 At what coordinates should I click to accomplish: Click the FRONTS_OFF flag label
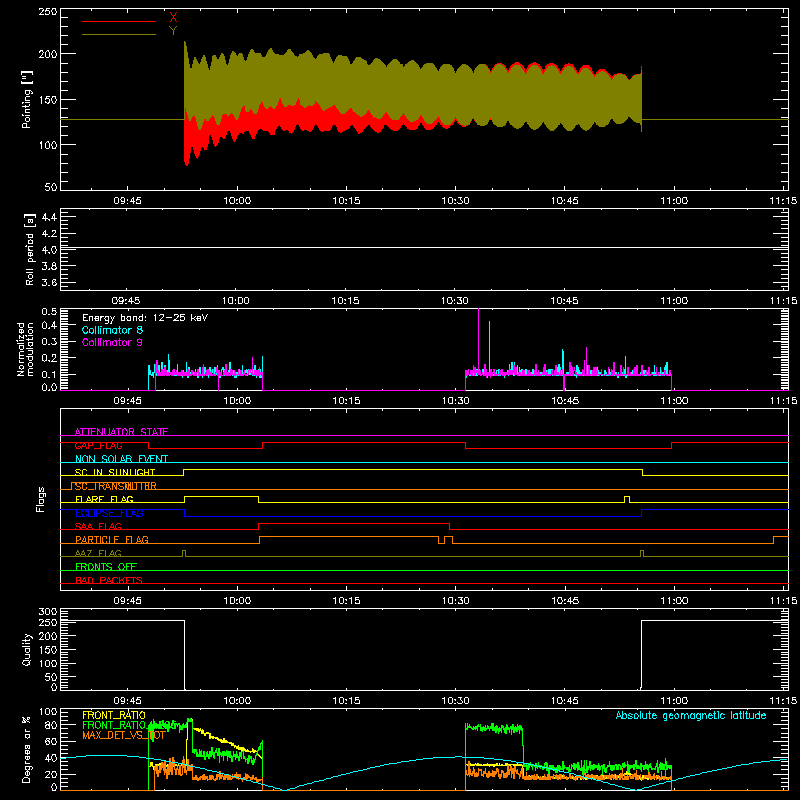(x=106, y=567)
